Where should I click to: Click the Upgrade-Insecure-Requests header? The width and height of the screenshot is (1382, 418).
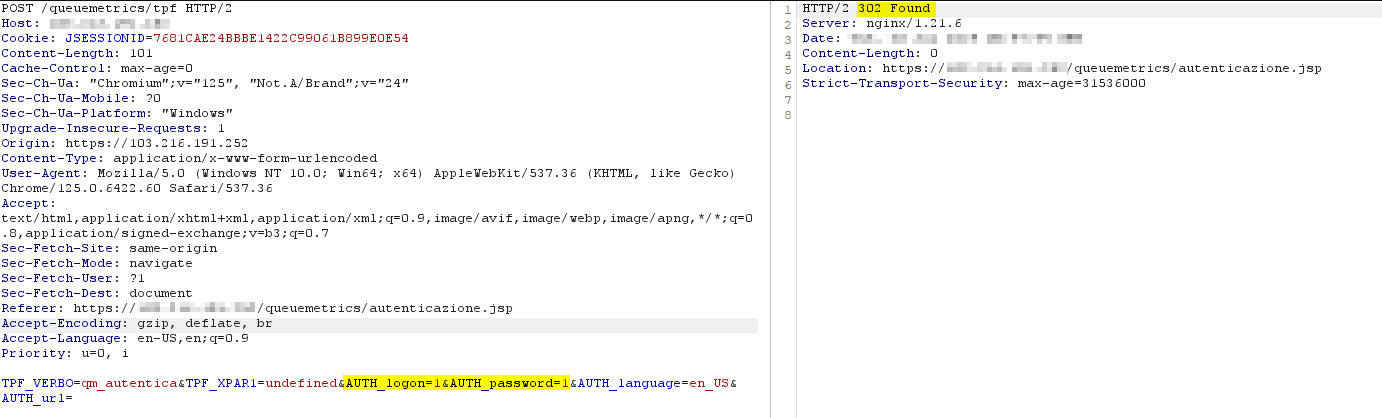(x=113, y=128)
